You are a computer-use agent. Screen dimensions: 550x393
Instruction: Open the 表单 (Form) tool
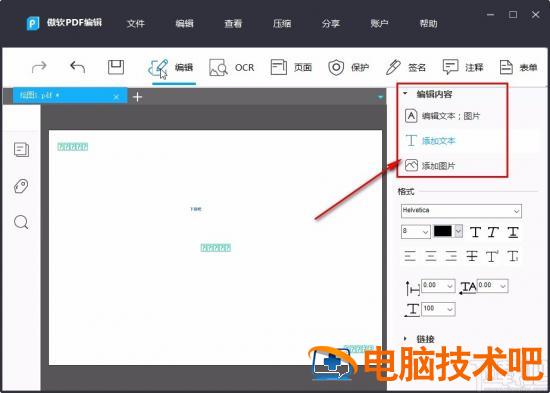[518, 67]
